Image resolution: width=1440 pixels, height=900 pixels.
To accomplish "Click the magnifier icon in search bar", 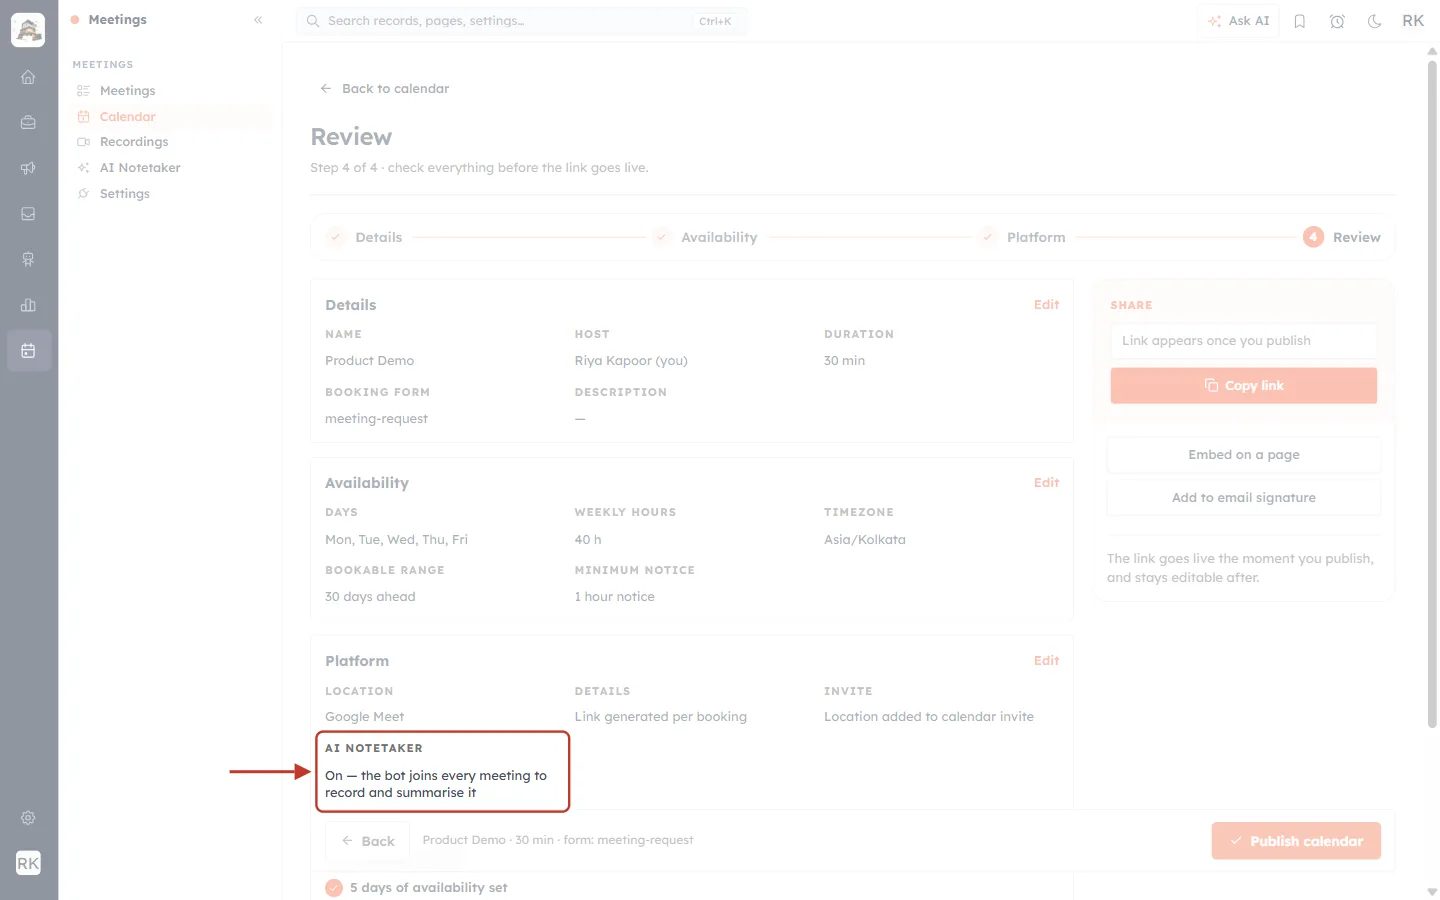I will [x=313, y=21].
